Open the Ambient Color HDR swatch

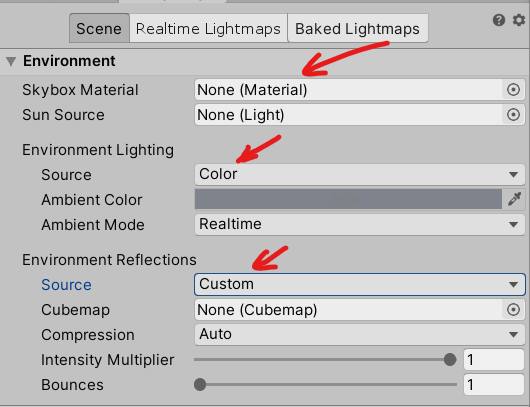[x=348, y=199]
